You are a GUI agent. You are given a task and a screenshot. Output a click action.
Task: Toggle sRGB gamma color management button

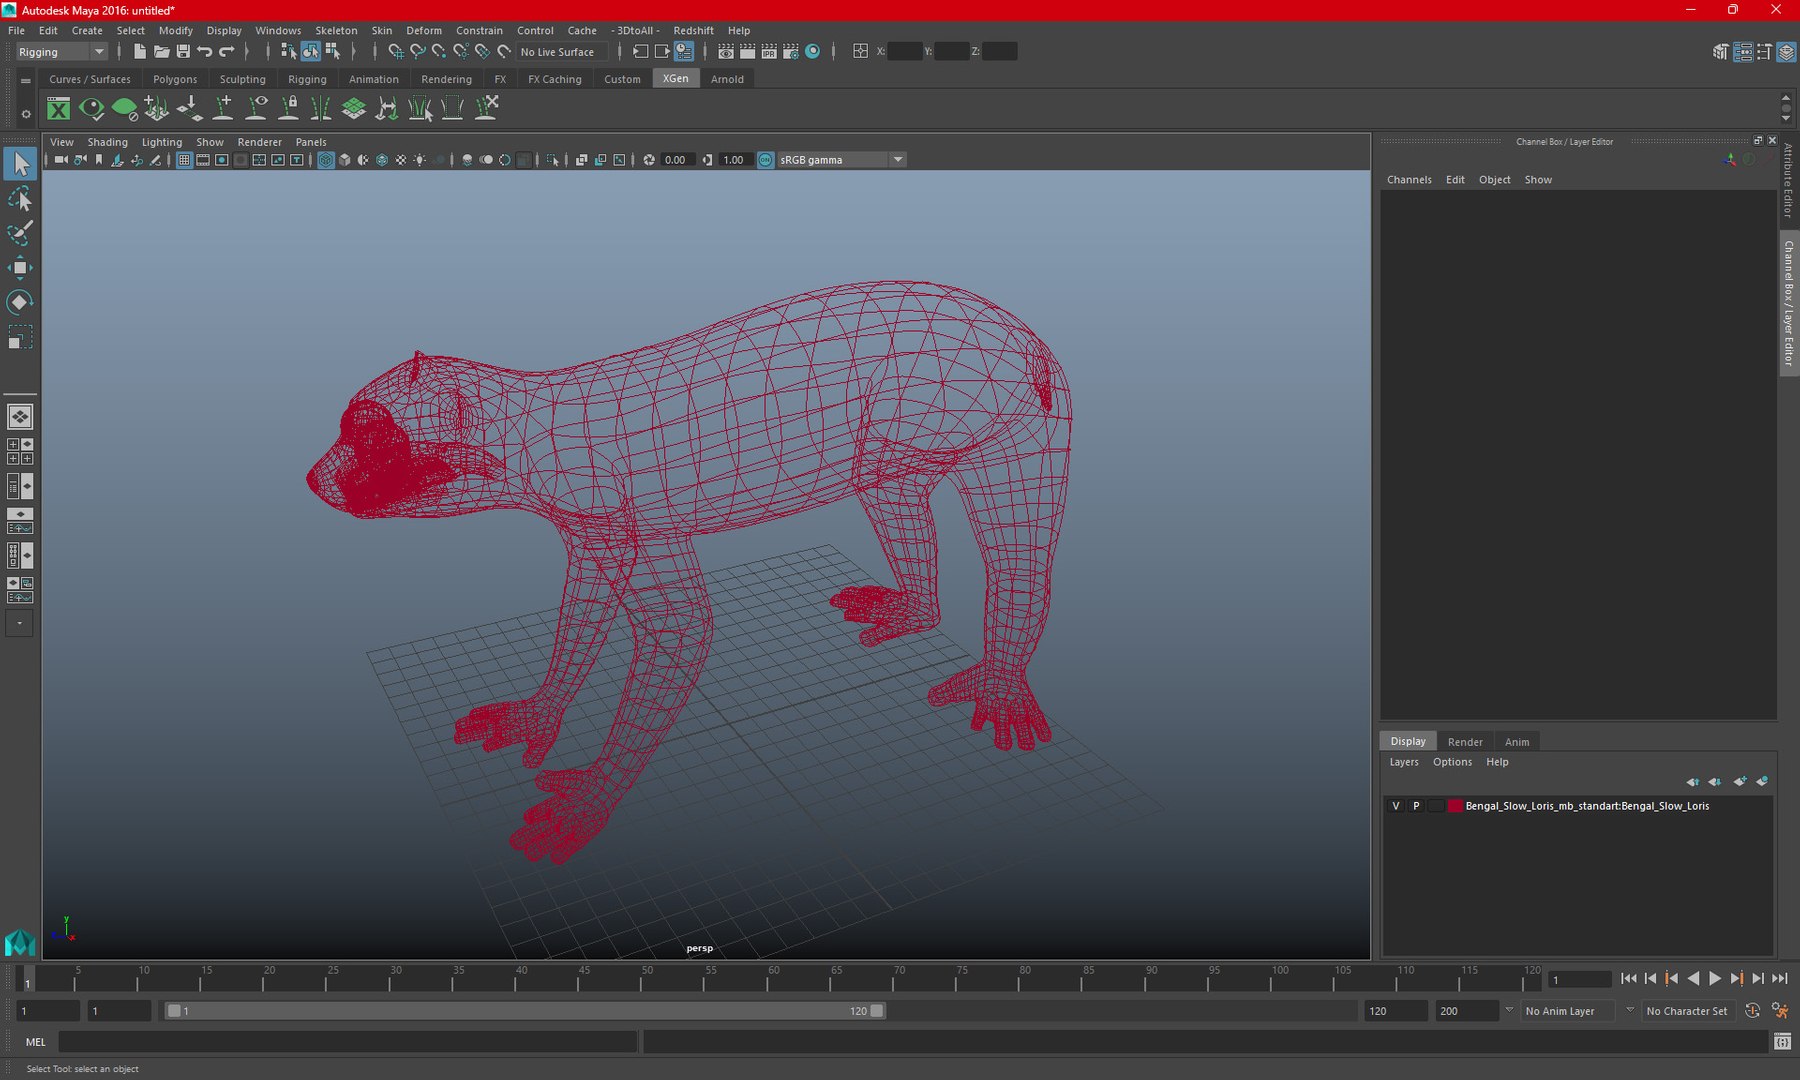pos(766,160)
